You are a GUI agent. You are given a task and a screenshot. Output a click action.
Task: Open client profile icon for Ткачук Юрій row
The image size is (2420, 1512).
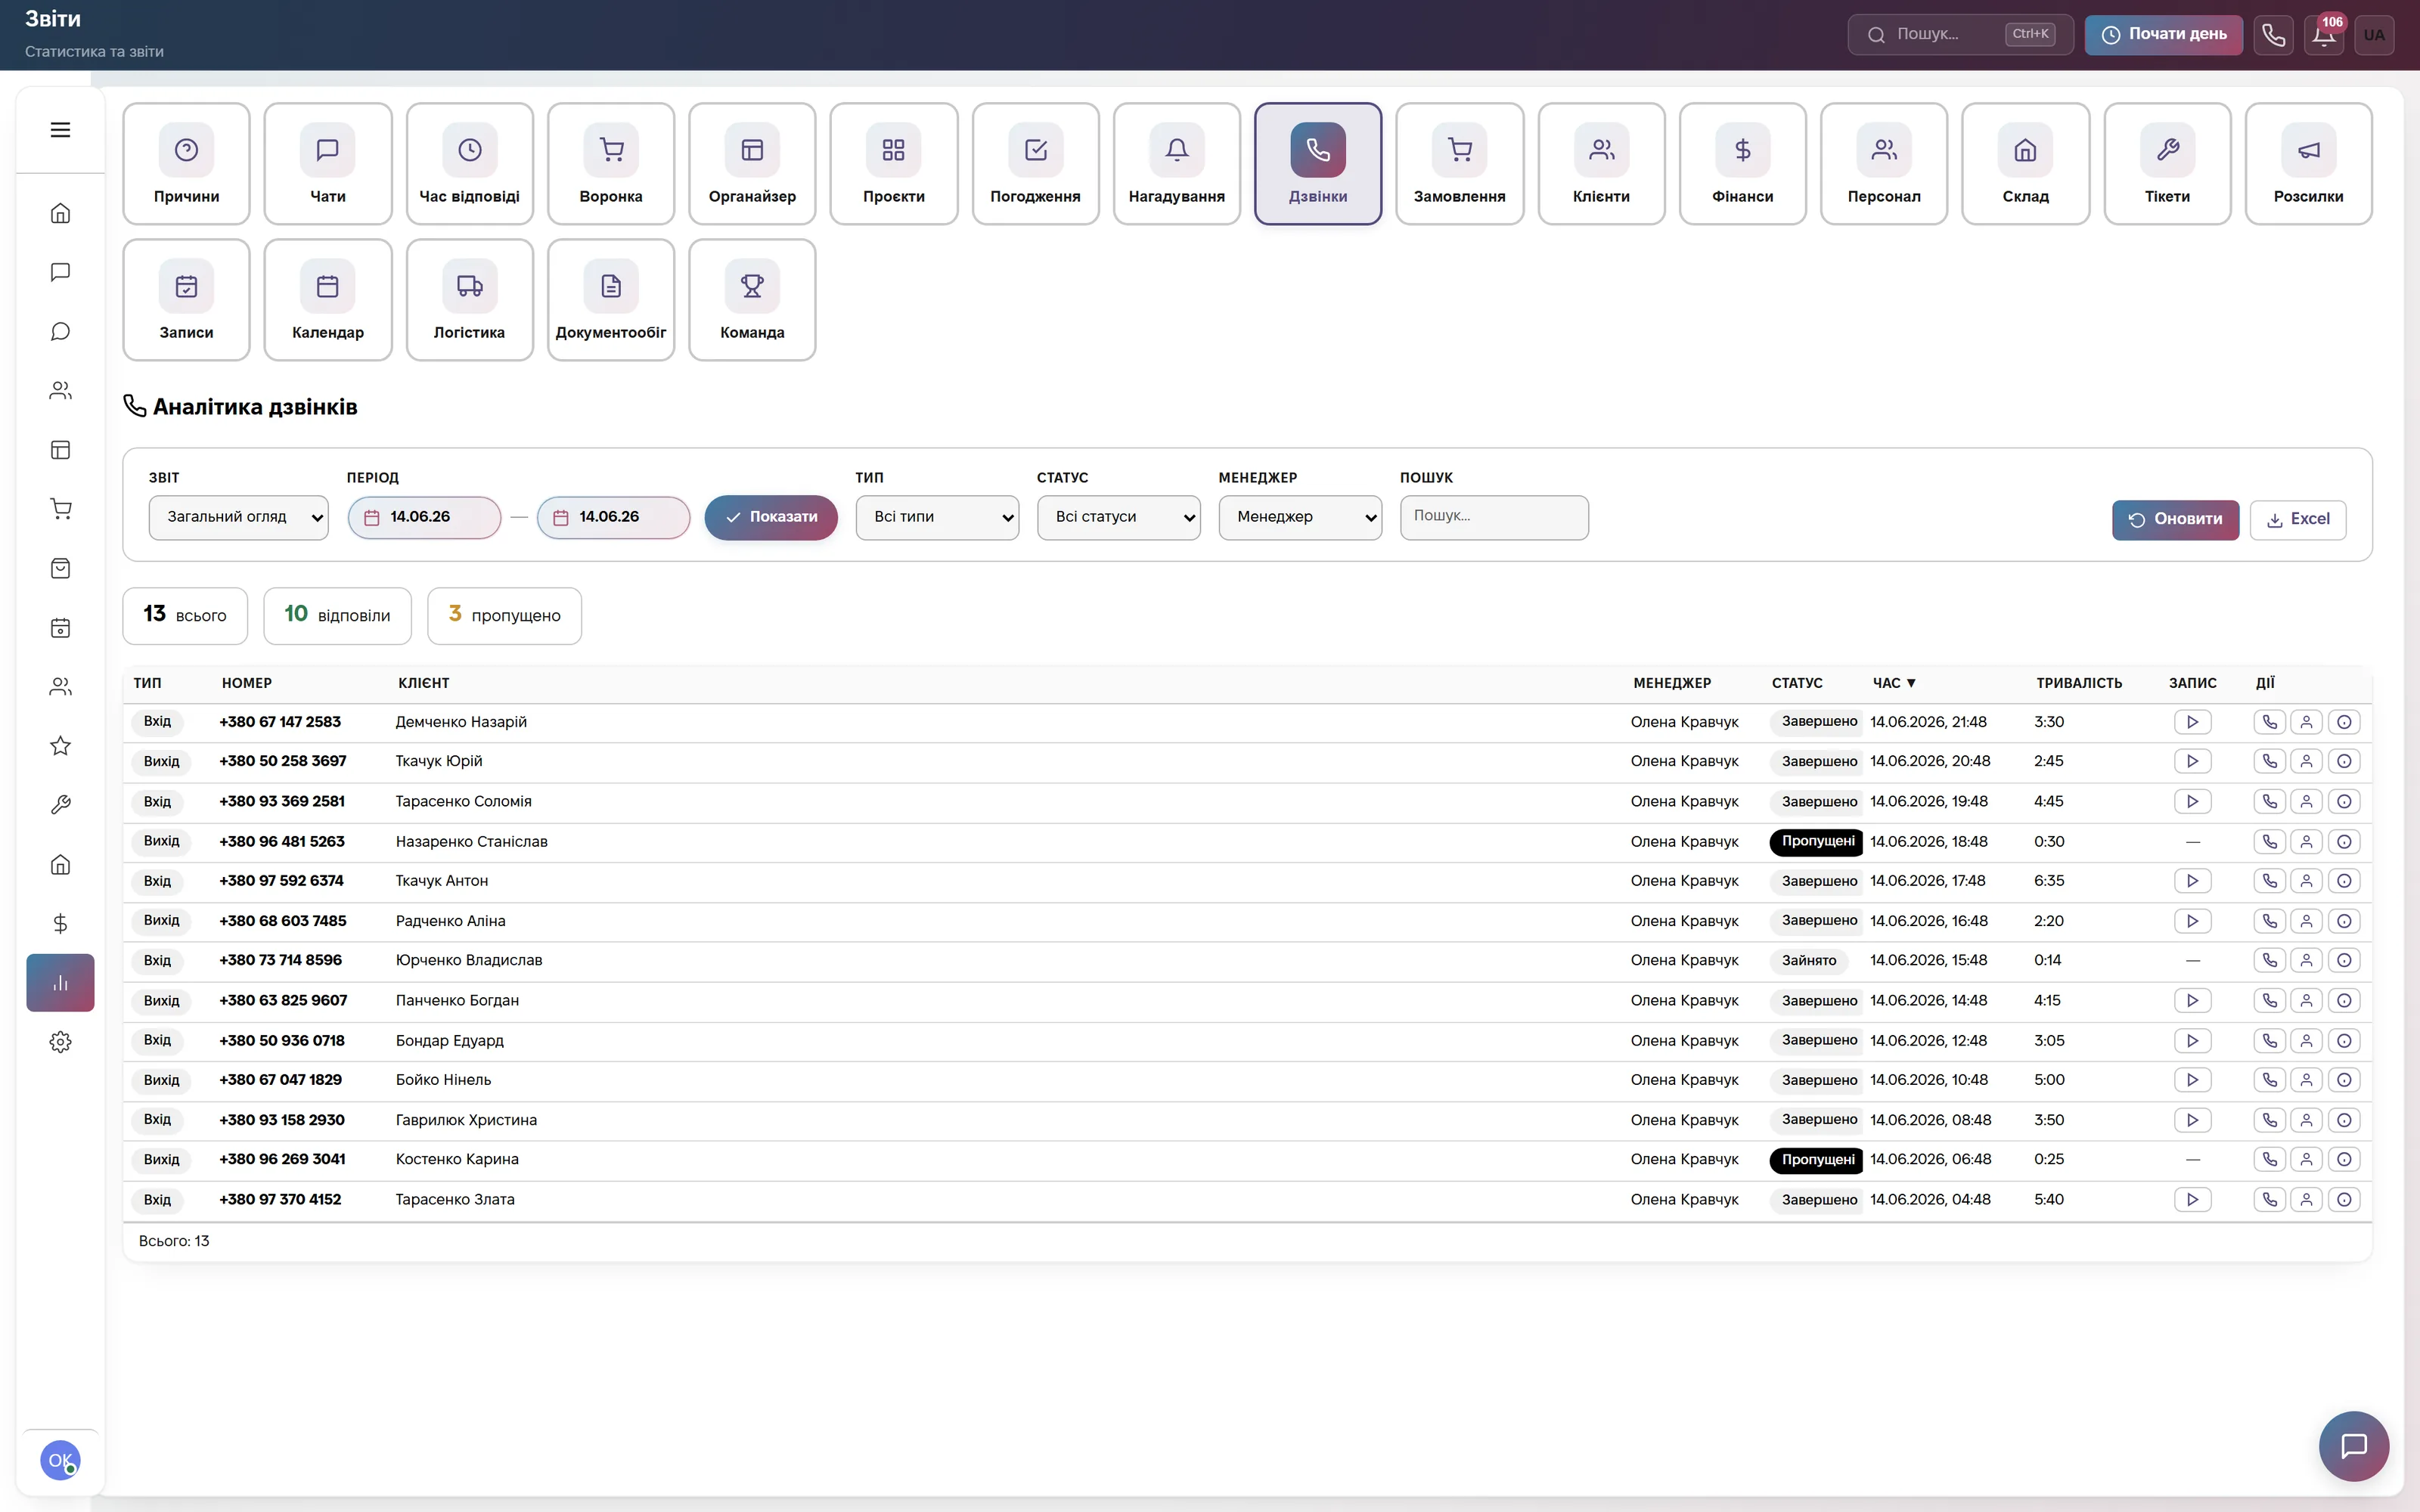coord(2307,762)
